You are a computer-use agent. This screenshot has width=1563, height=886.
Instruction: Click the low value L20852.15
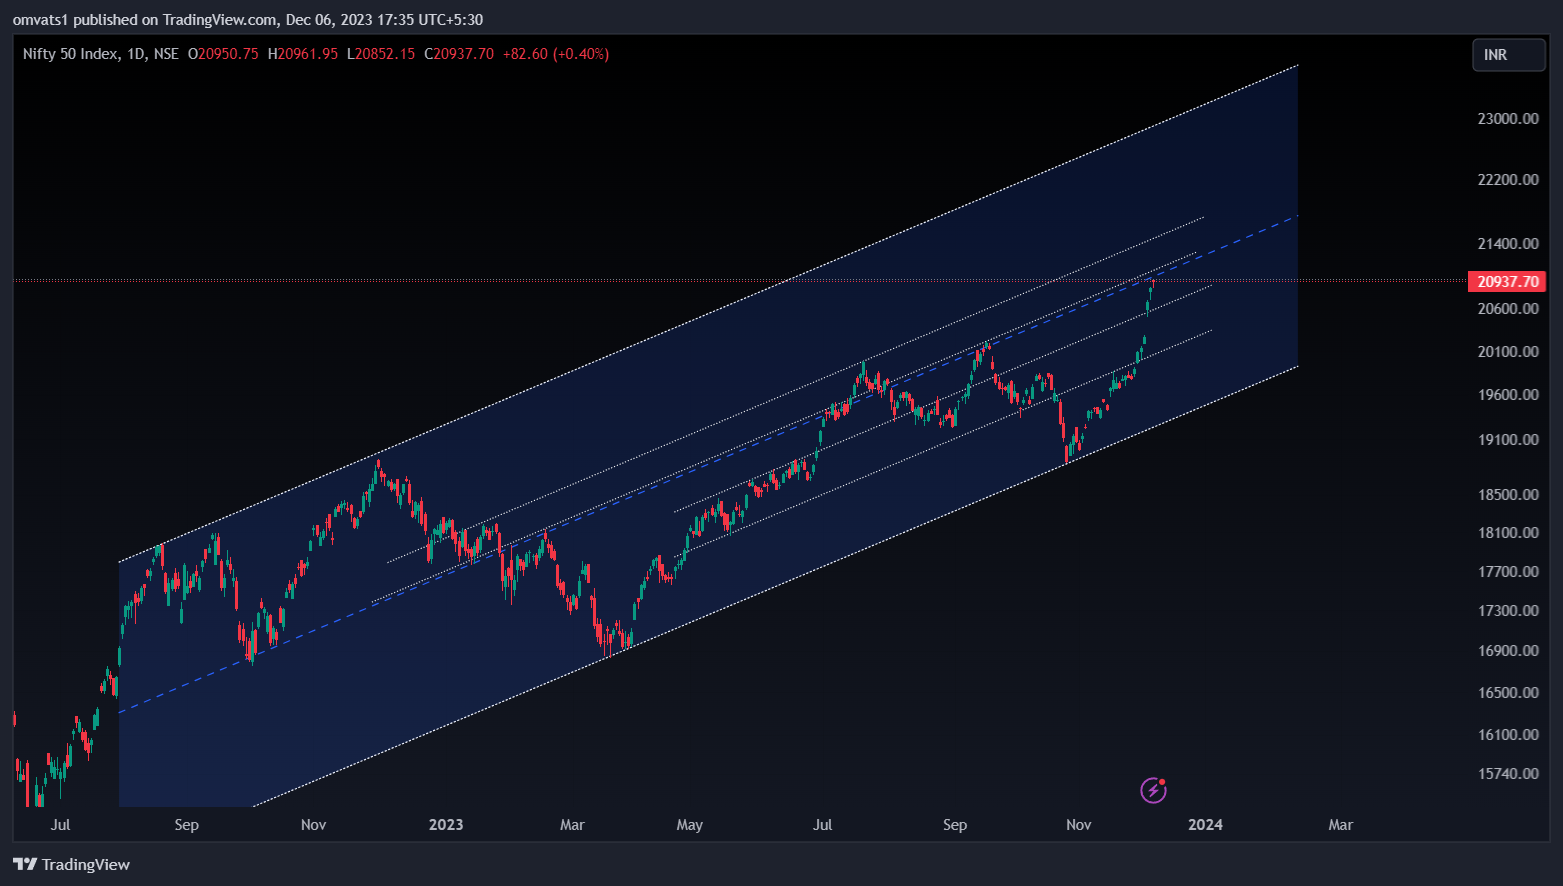pyautogui.click(x=381, y=54)
